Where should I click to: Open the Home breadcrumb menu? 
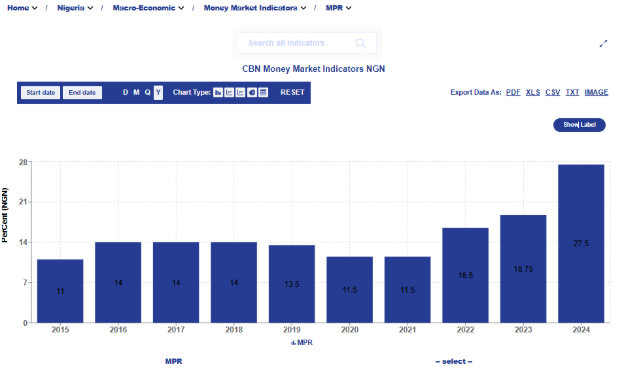[x=22, y=8]
